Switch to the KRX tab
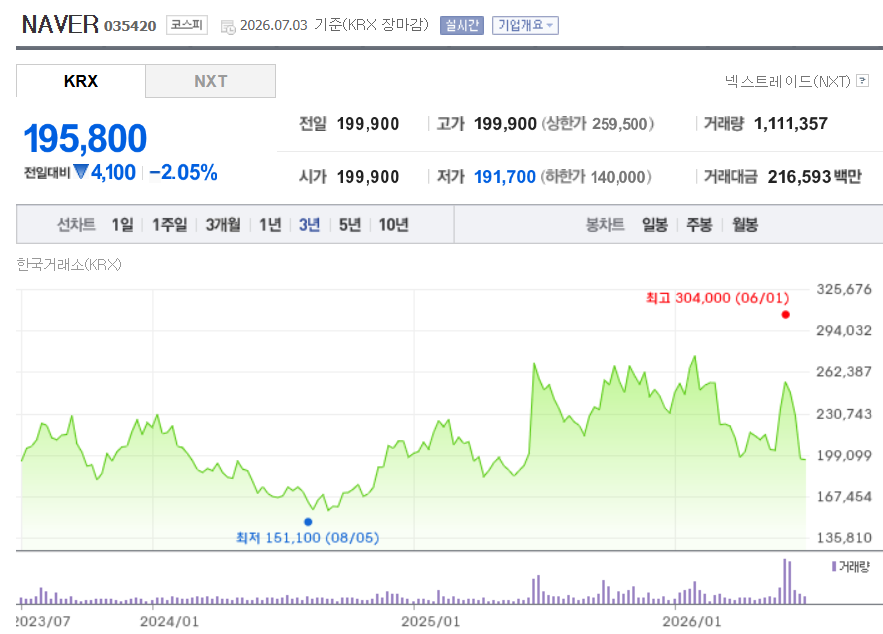Screen dimensions: 883x634 81,81
